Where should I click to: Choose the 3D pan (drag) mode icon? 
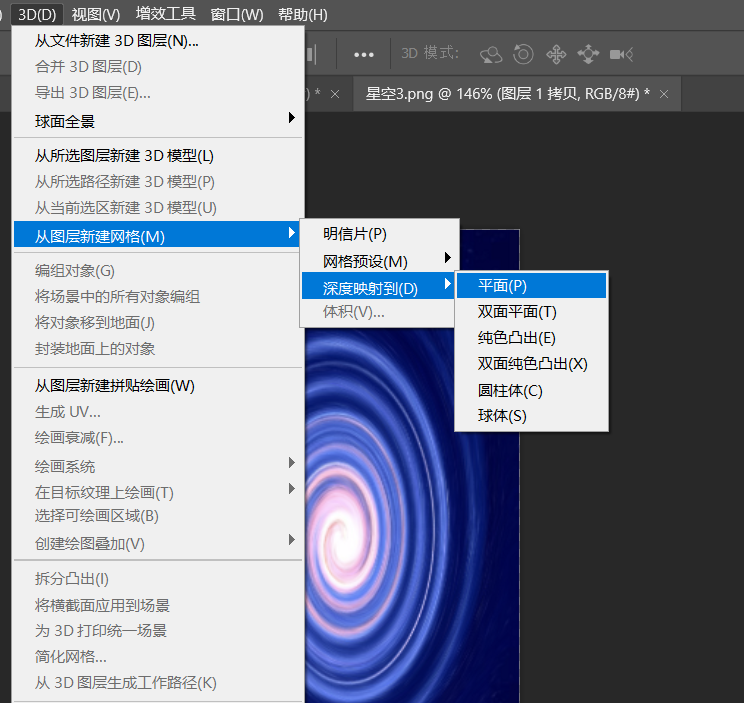click(x=555, y=54)
